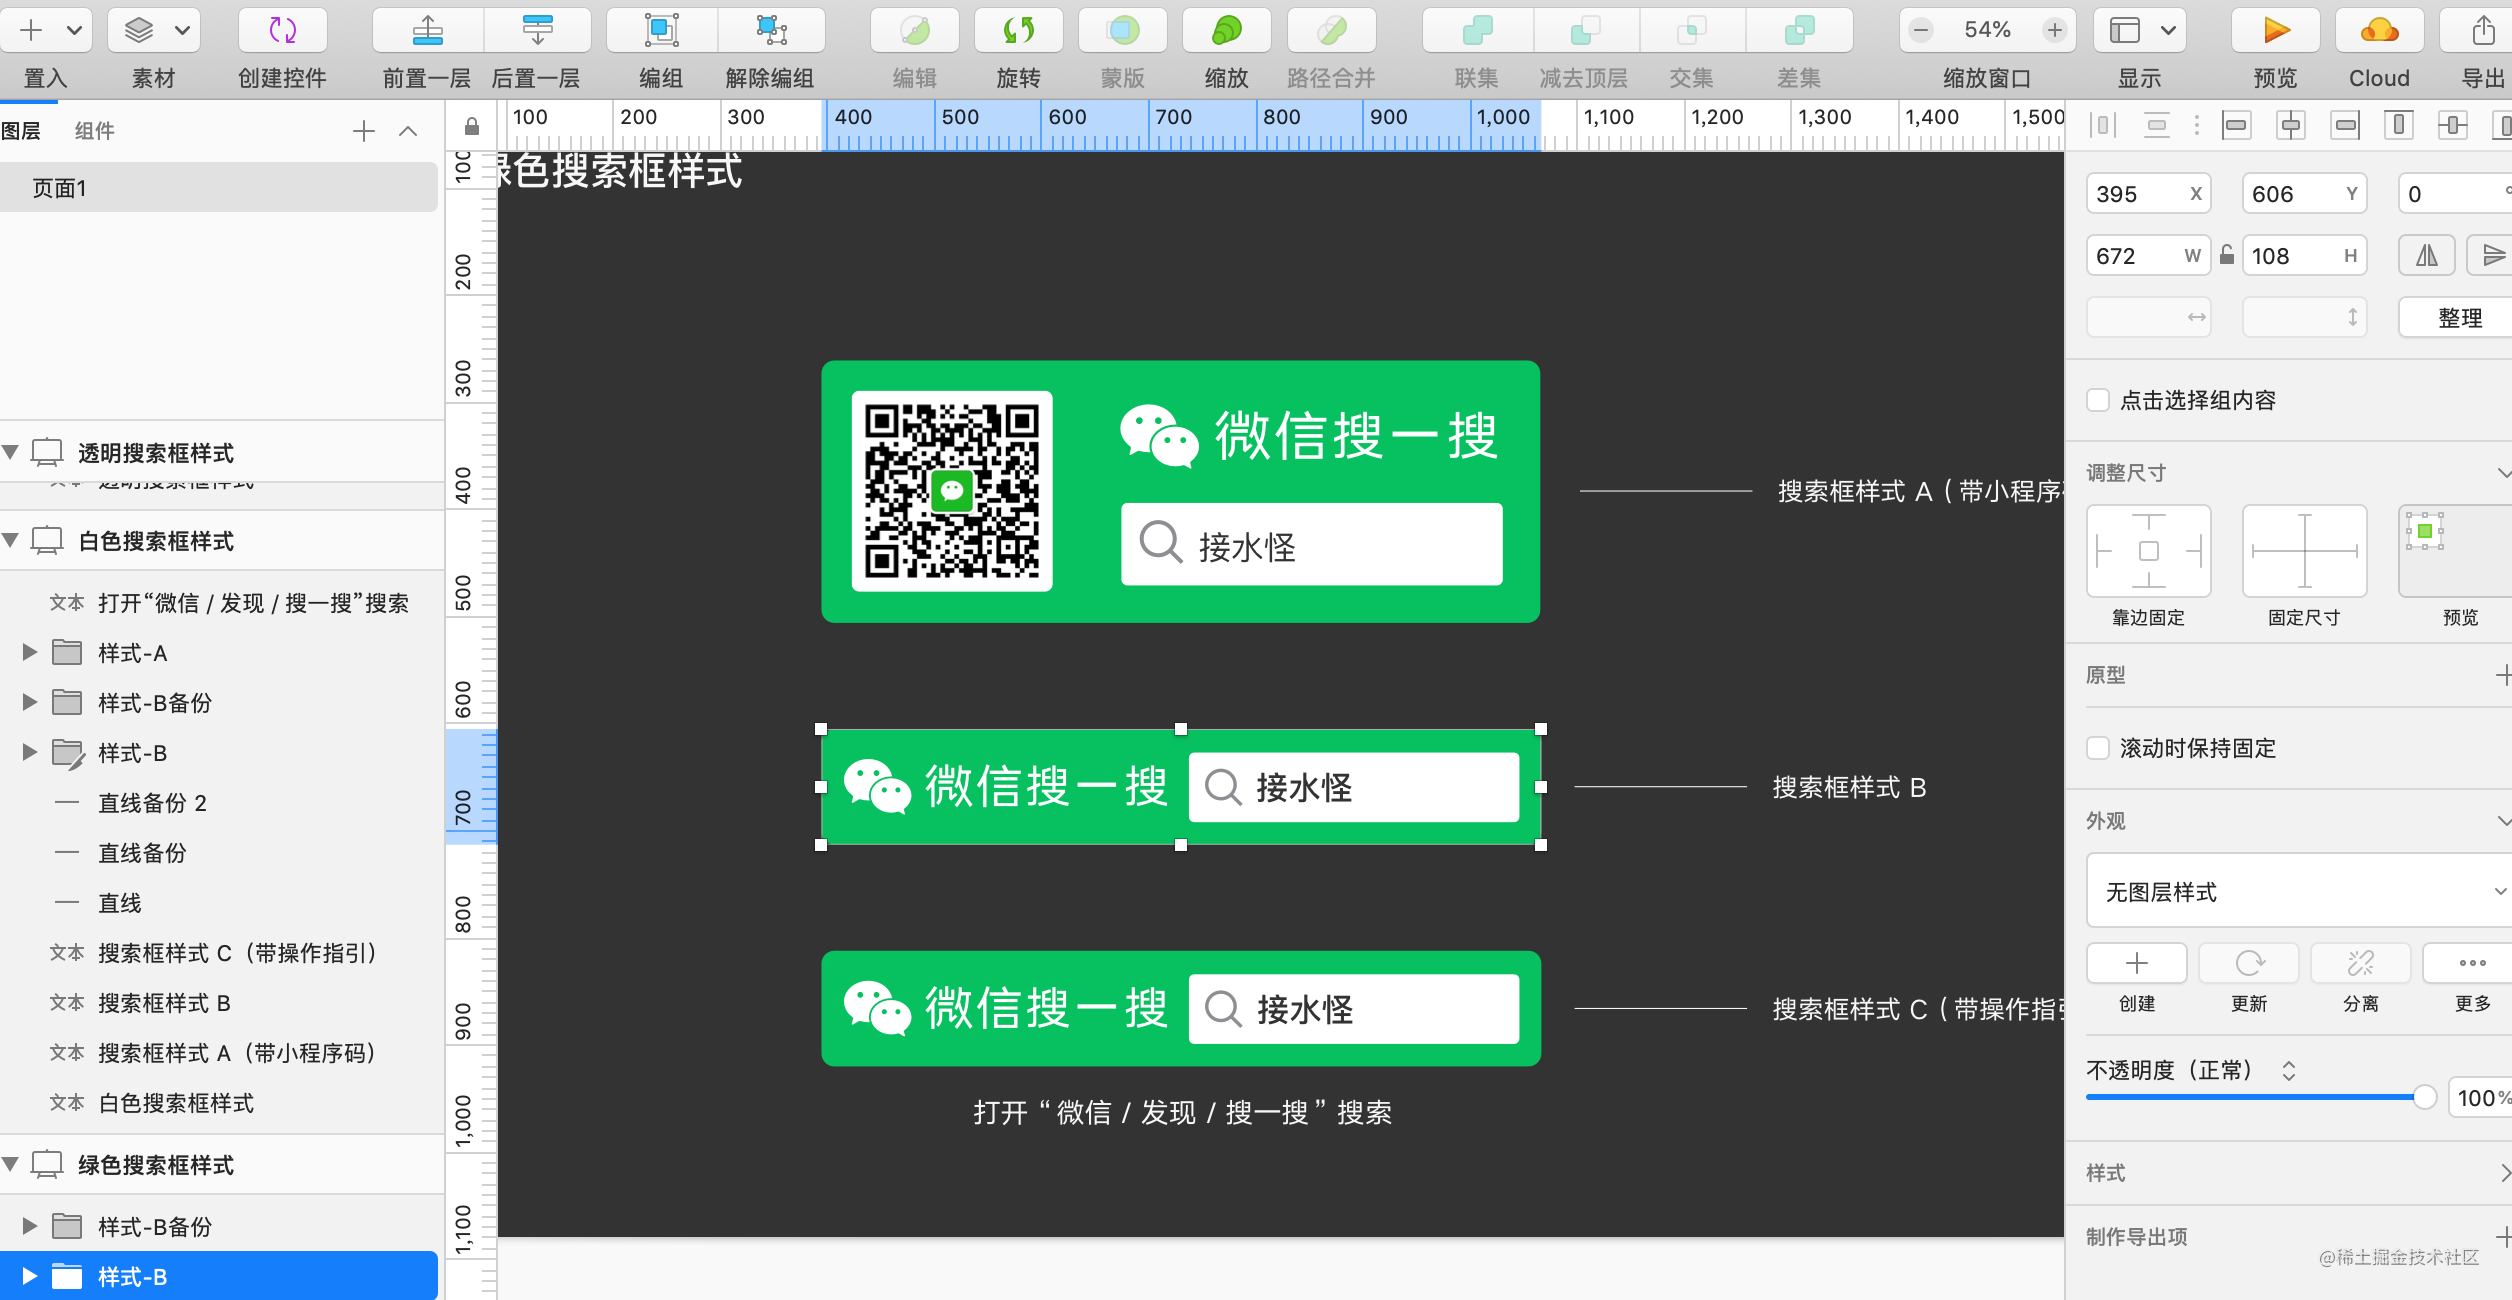Image resolution: width=2512 pixels, height=1300 pixels.
Task: Click the 编辑 edit tool icon
Action: pos(915,30)
